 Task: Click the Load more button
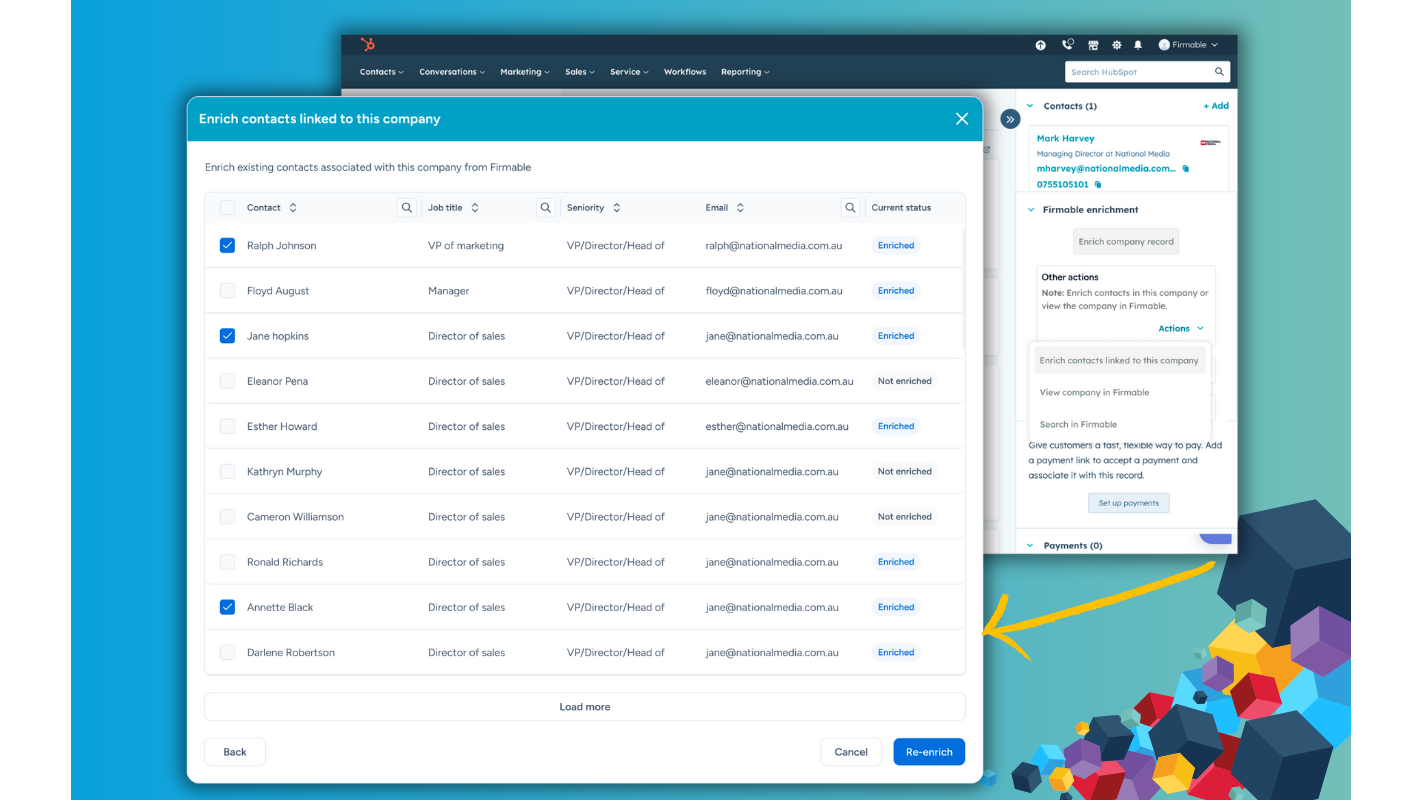click(585, 707)
